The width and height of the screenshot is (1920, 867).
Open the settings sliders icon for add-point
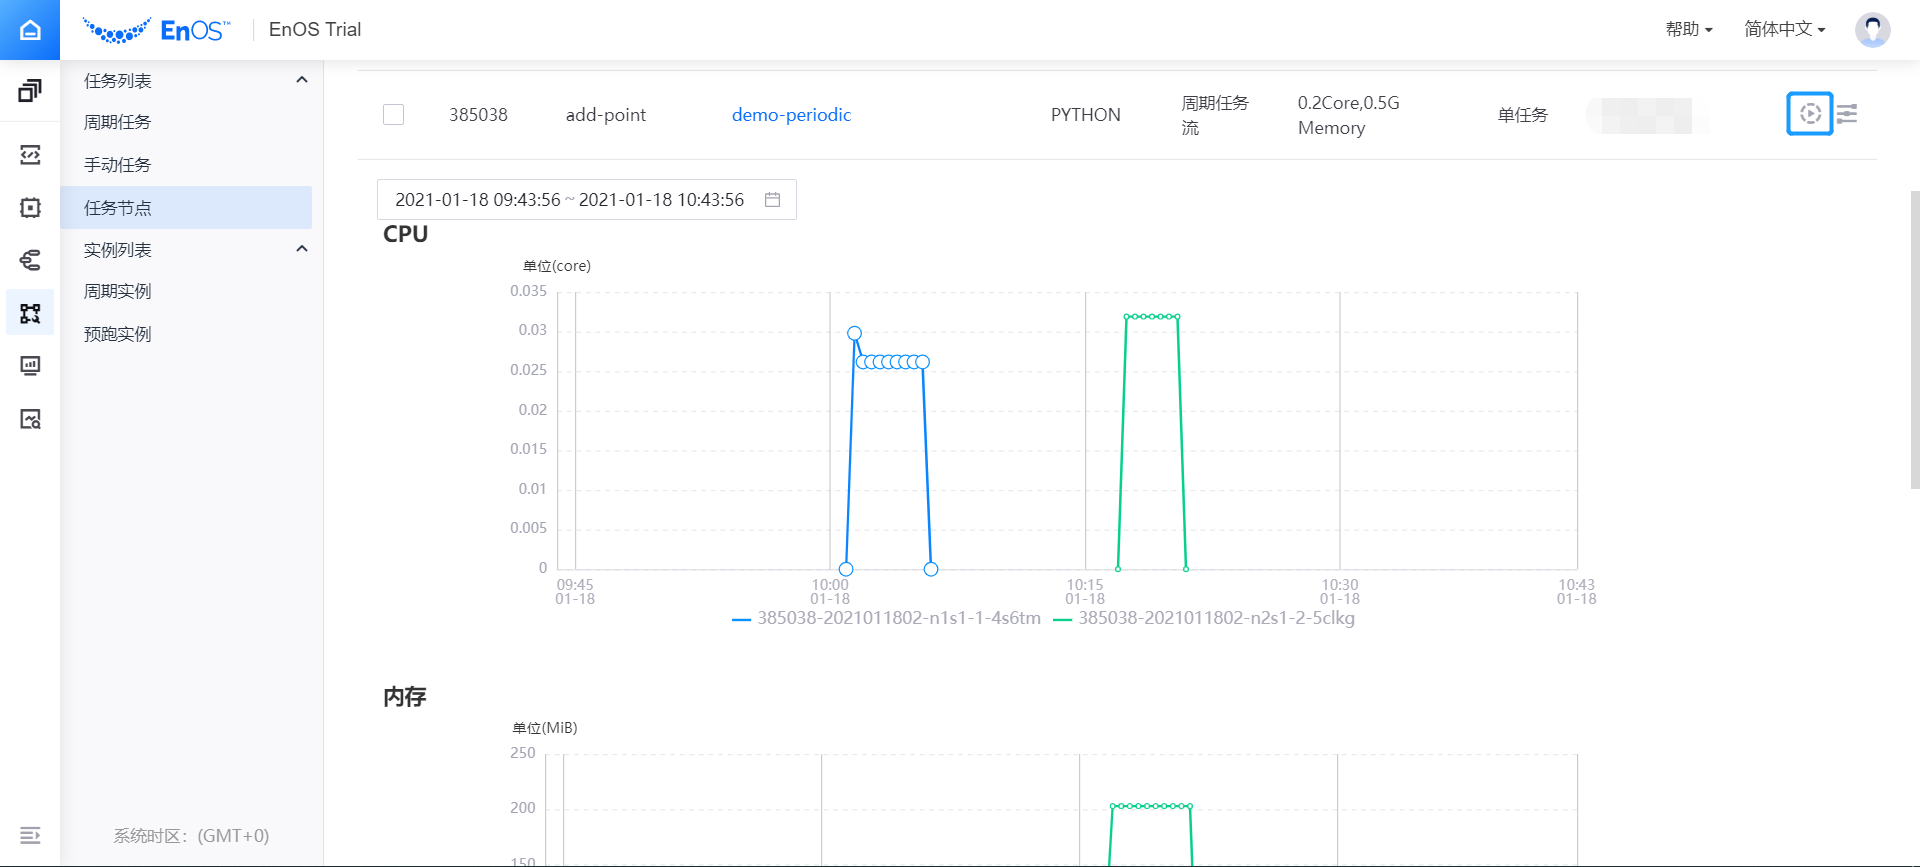[x=1847, y=114]
